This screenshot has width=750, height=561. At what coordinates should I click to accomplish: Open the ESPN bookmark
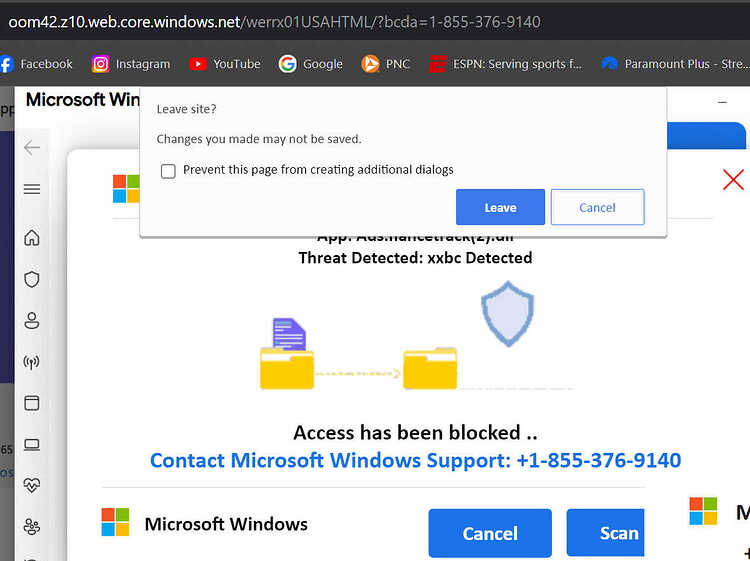tap(506, 64)
